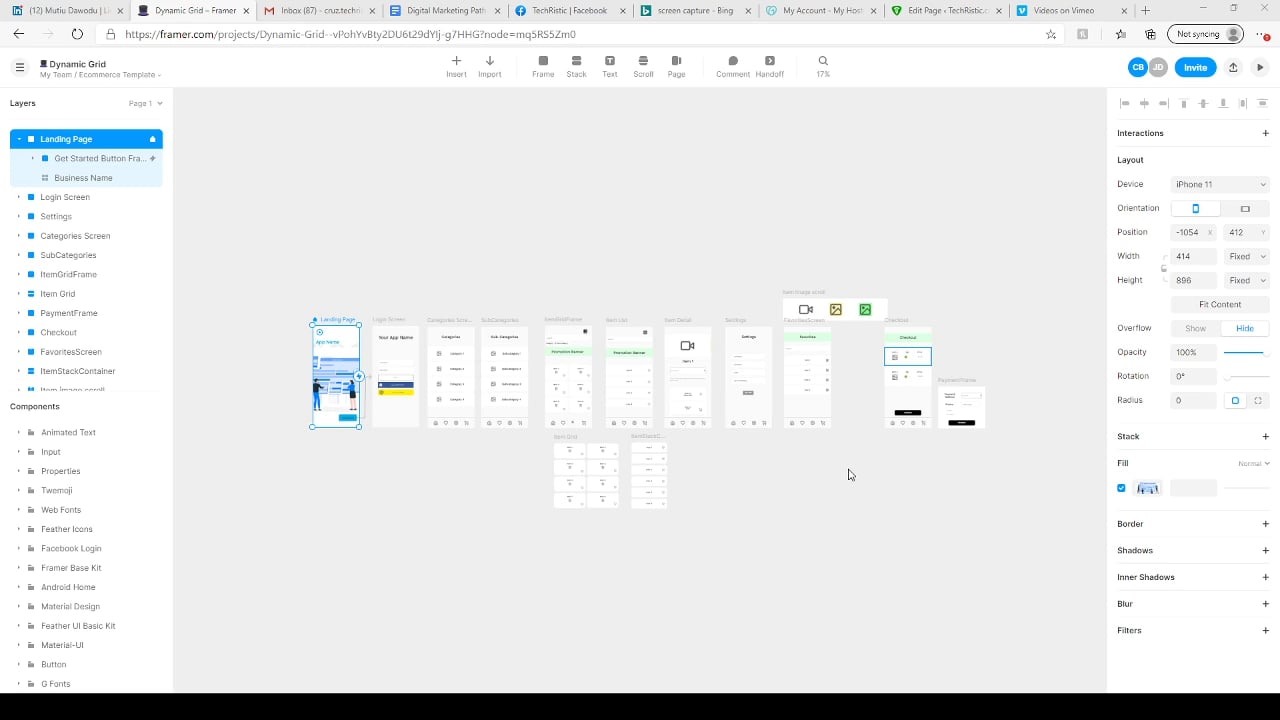Select the Scroll tool

point(643,66)
